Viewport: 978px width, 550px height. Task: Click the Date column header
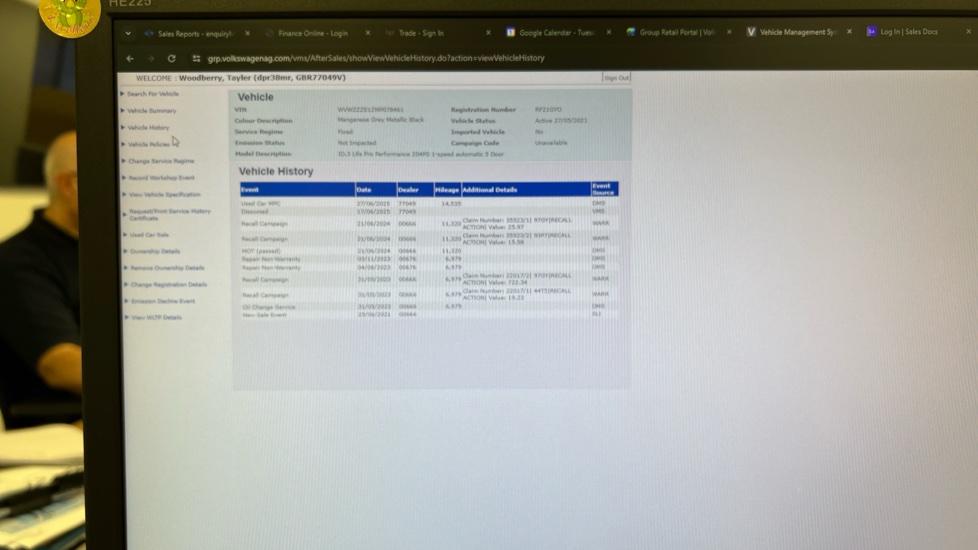coord(375,190)
